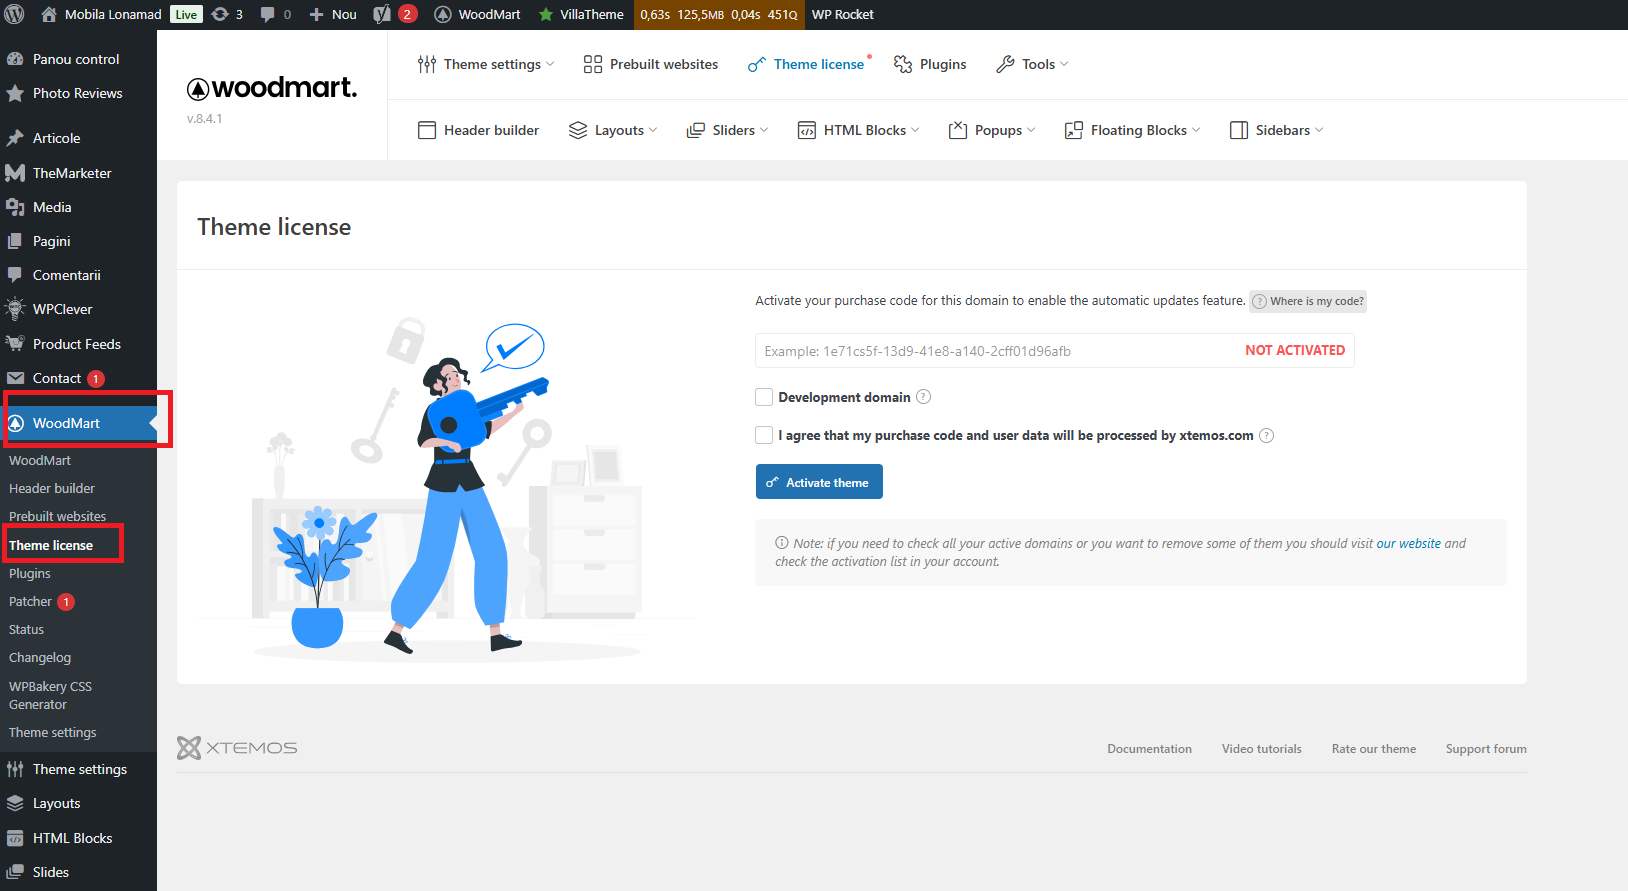
Task: Open the updates icon showing 3
Action: (227, 14)
